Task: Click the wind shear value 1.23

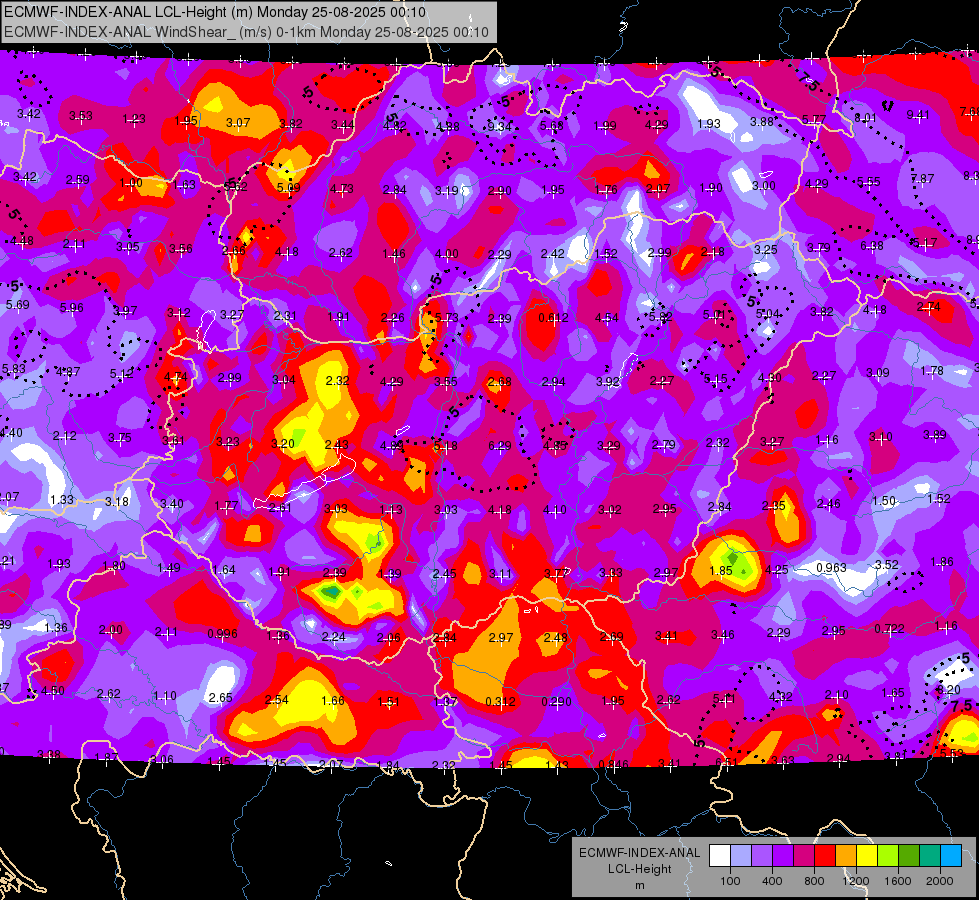Action: tap(134, 119)
